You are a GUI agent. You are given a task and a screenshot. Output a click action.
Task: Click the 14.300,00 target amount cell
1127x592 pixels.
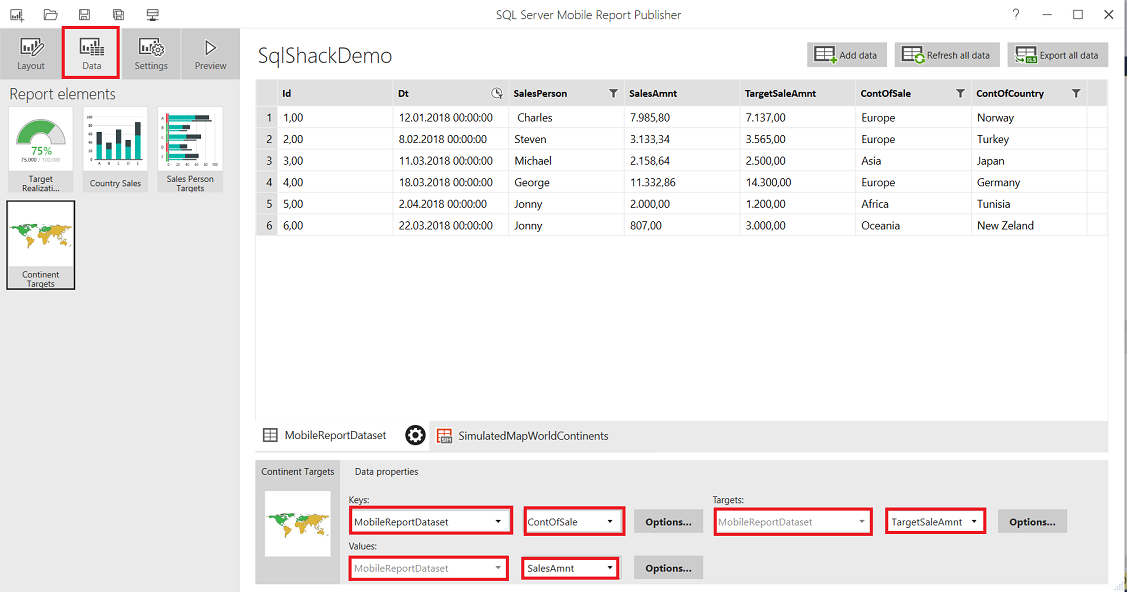(x=798, y=182)
